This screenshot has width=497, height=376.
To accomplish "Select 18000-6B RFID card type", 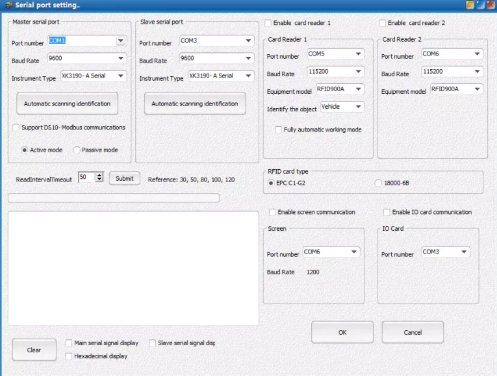I will [378, 183].
